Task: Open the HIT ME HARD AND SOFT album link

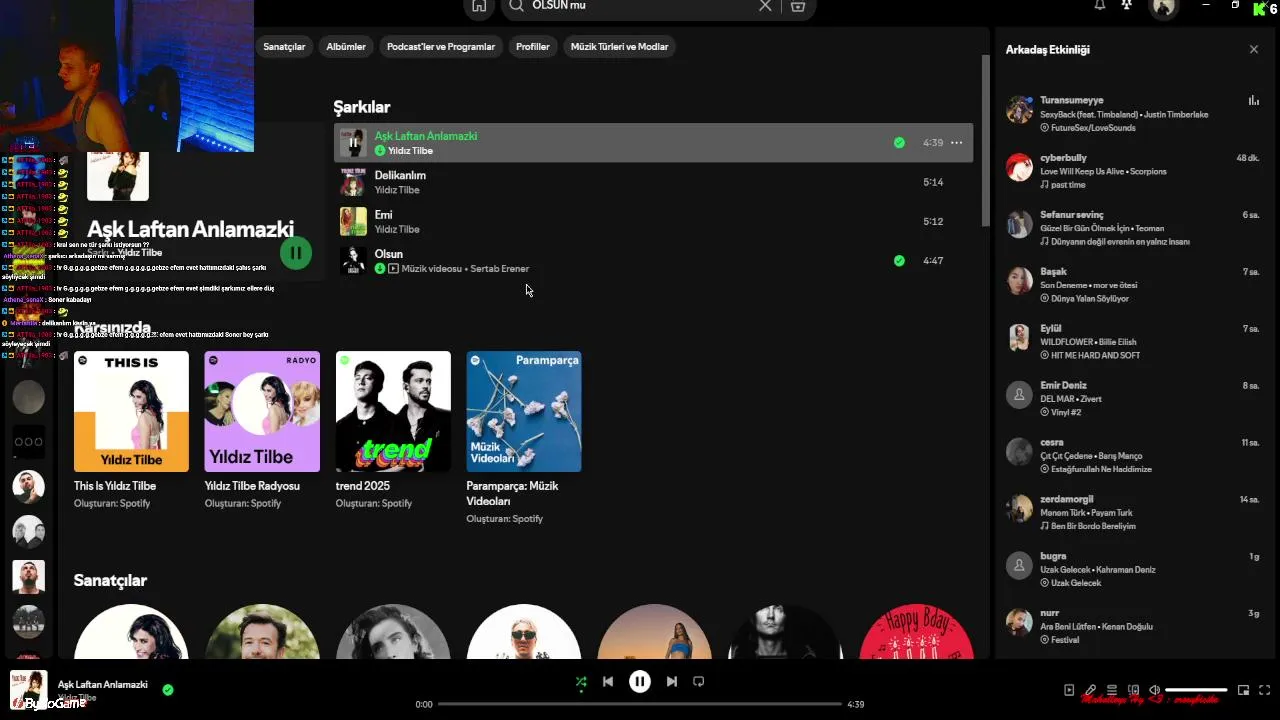Action: 1095,356
